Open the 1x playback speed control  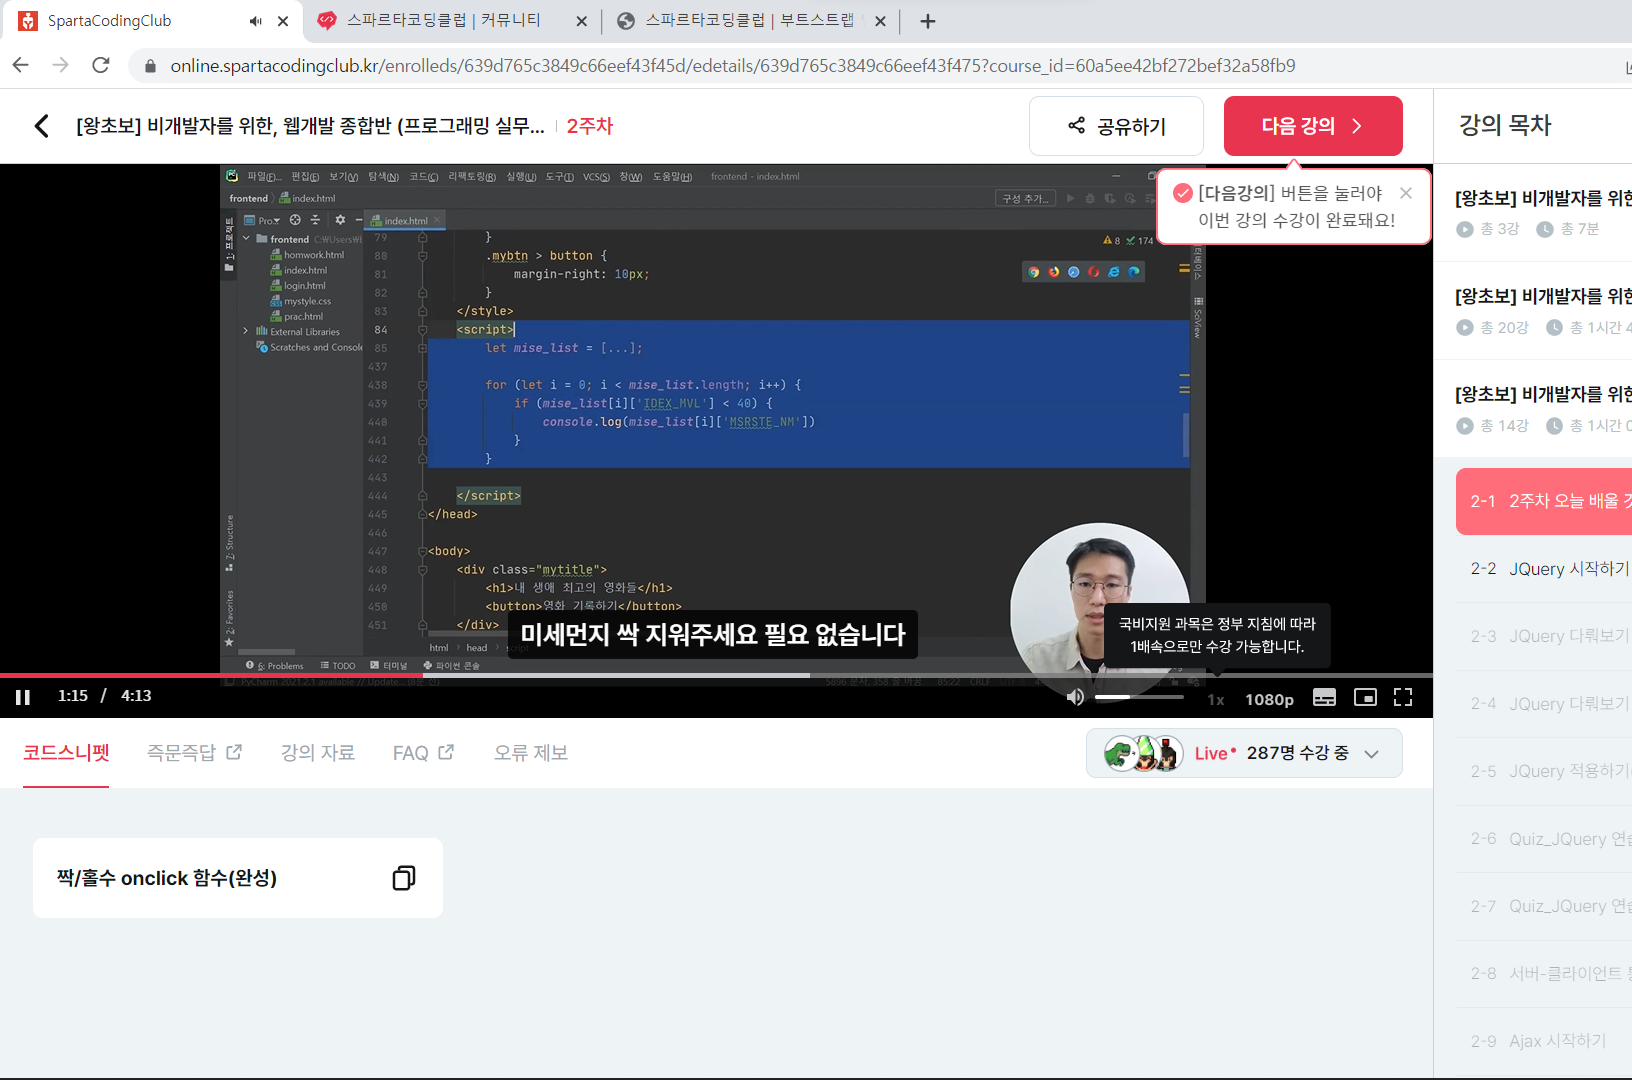(1216, 699)
